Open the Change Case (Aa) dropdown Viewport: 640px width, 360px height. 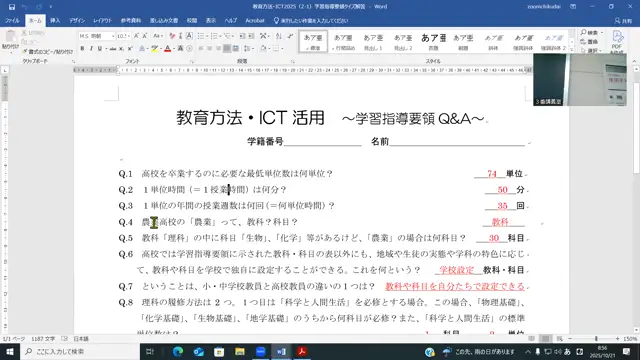158,36
